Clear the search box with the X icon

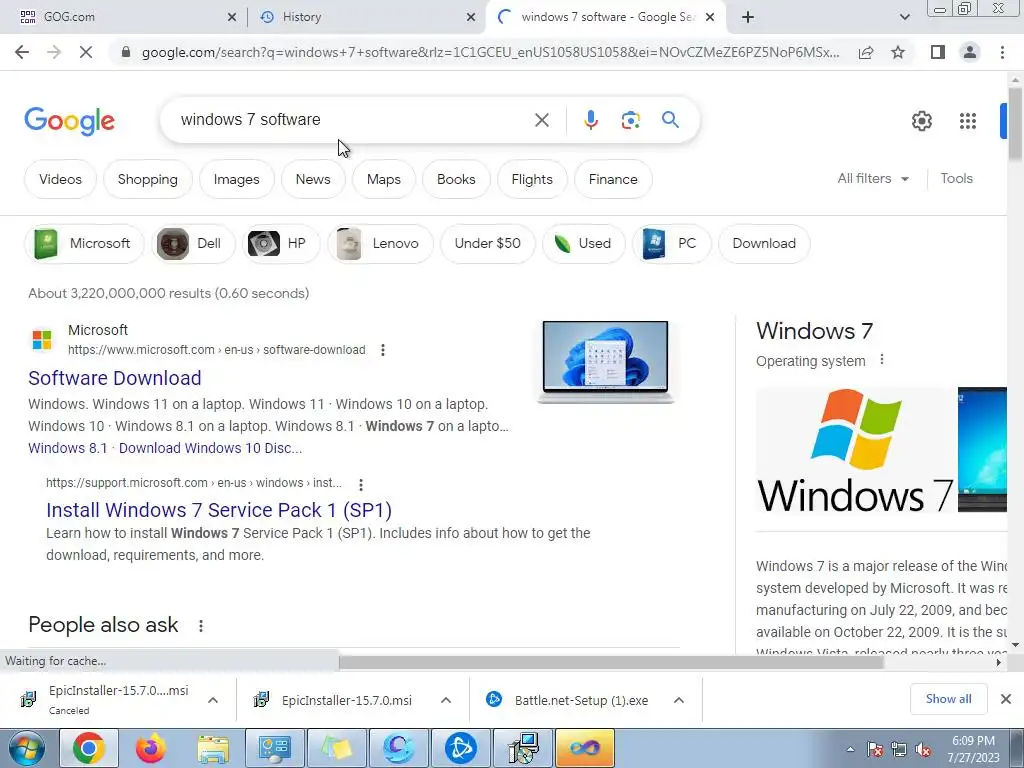[x=541, y=120]
